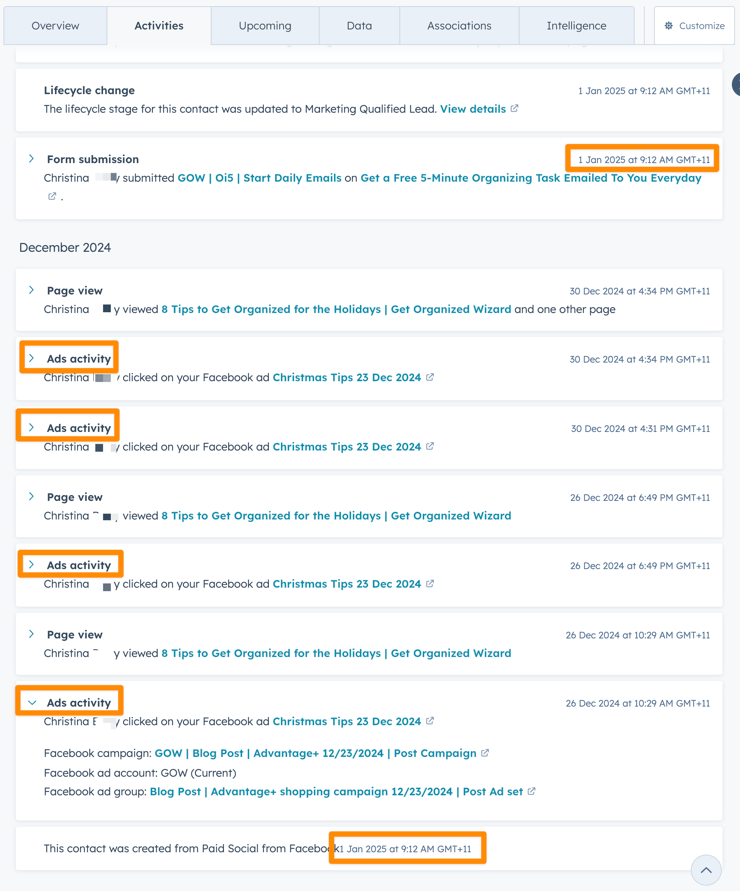The height and width of the screenshot is (891, 740).
Task: Click the Customize button
Action: point(694,26)
